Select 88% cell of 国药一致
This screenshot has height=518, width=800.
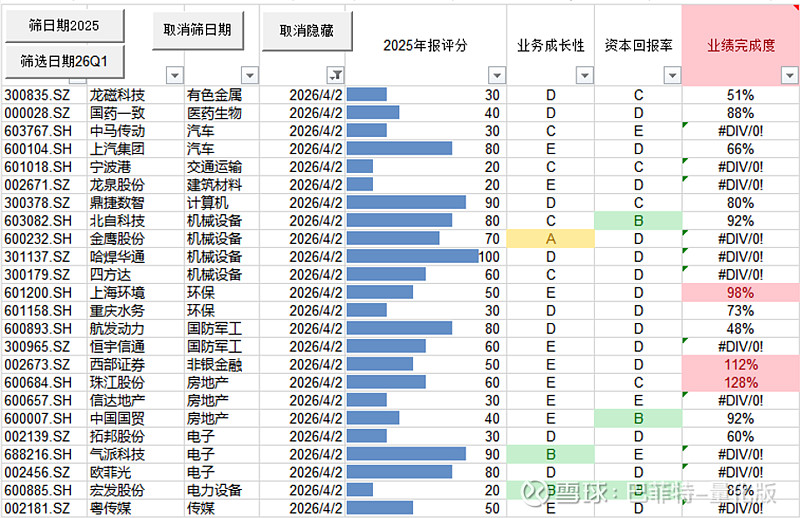[741, 113]
